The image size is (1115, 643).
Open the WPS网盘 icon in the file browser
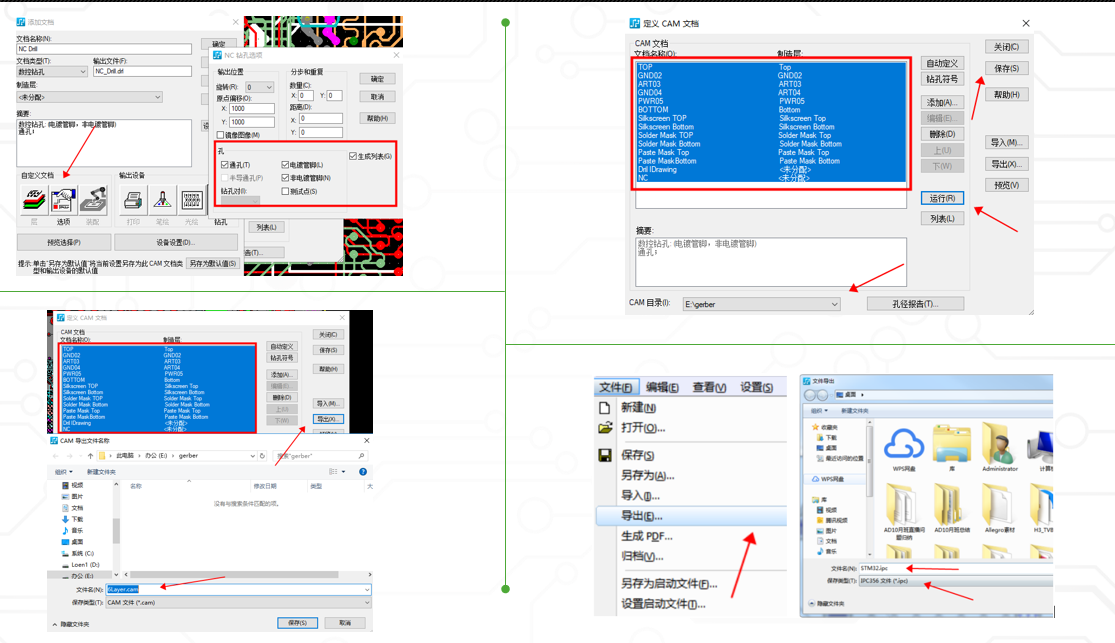coord(904,443)
